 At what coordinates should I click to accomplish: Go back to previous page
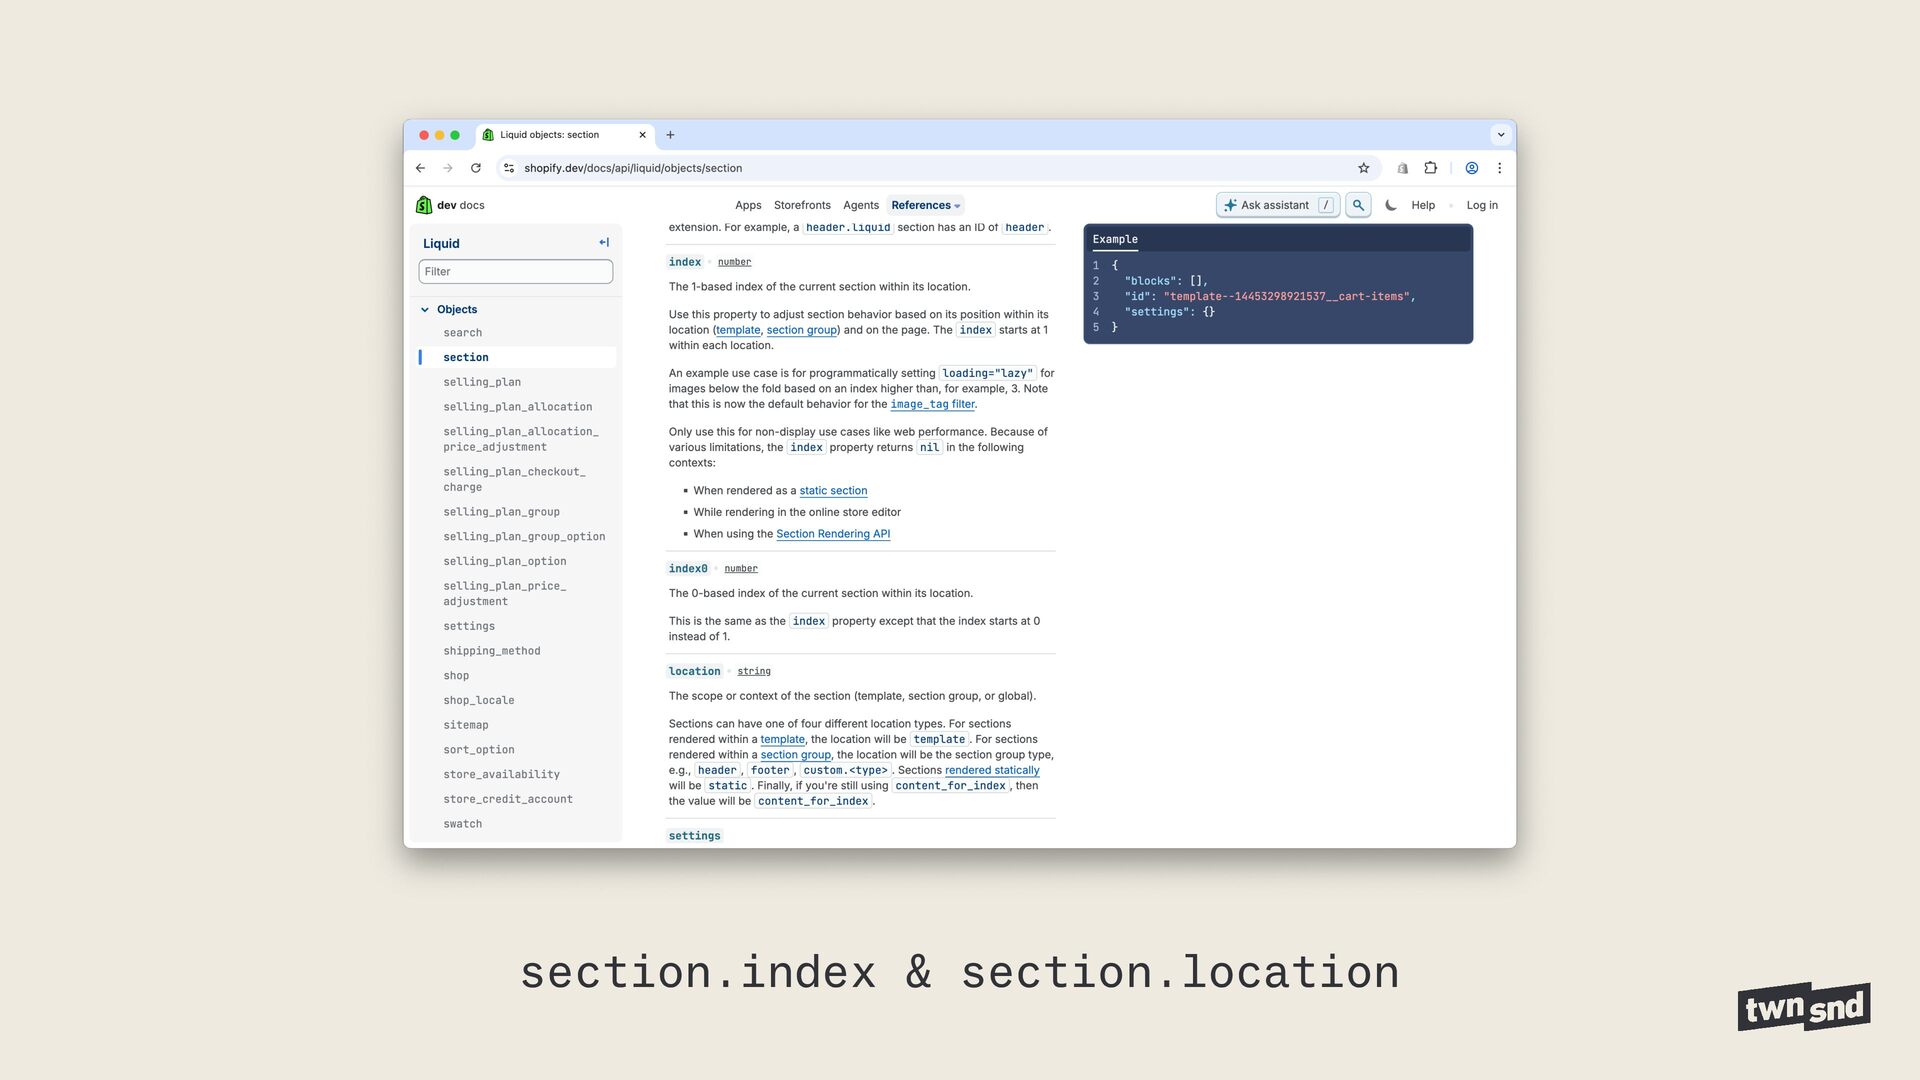[421, 168]
